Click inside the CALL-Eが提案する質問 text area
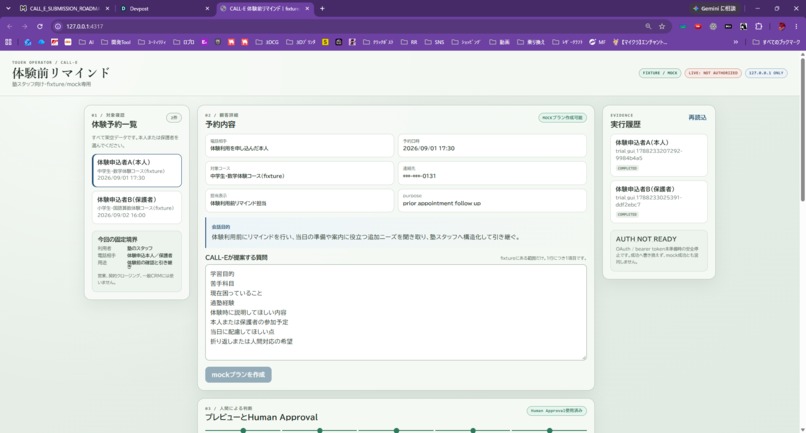This screenshot has height=433, width=806. click(395, 312)
